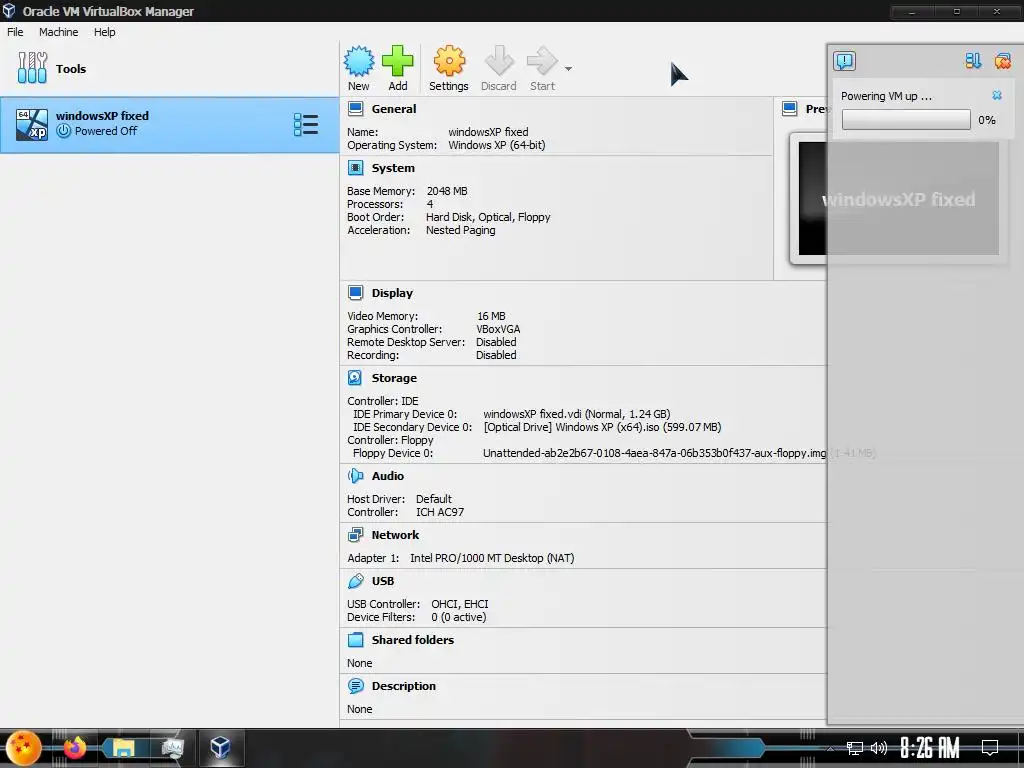This screenshot has width=1024, height=768.
Task: Select the windowsXP fixed VM icon
Action: click(x=32, y=124)
